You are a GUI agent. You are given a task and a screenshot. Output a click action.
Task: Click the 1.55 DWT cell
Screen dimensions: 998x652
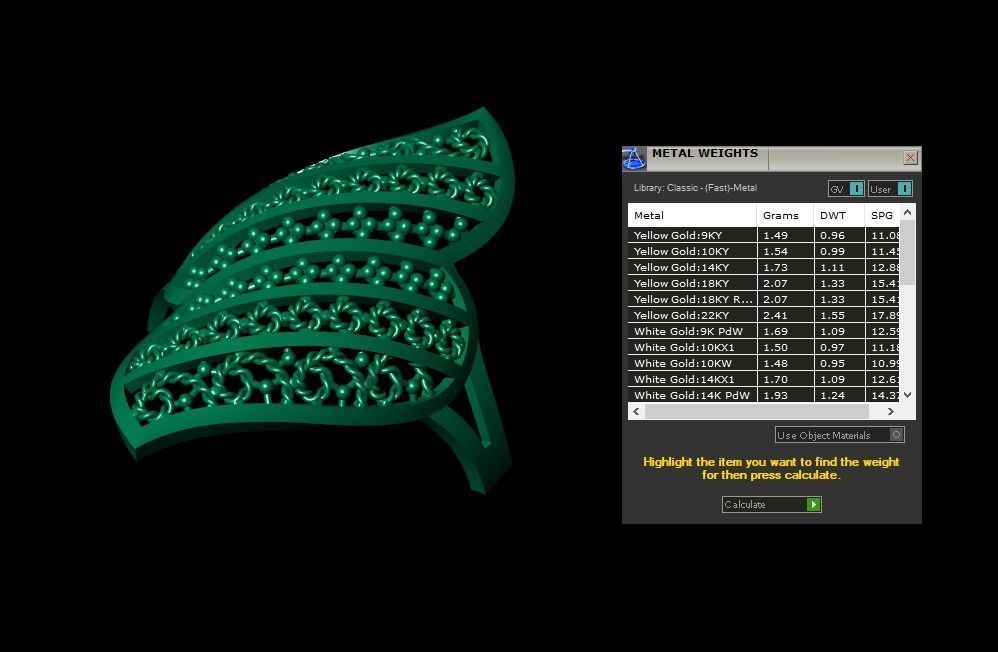[840, 315]
